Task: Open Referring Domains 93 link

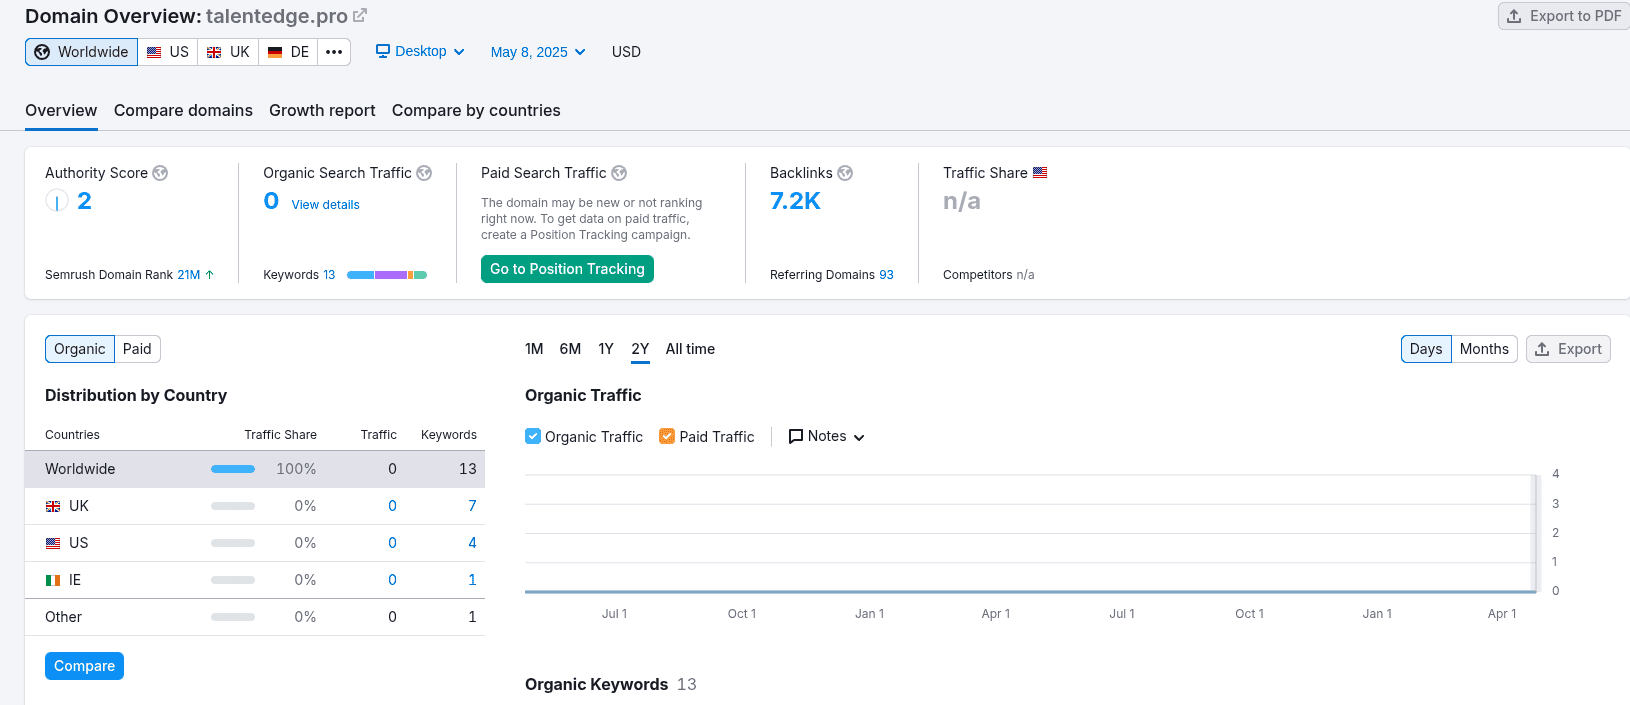Action: click(886, 274)
